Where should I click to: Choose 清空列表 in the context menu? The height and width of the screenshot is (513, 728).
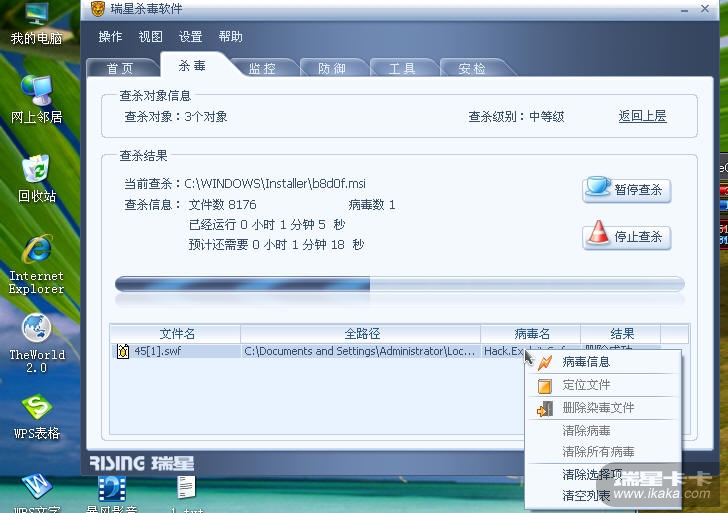tap(604, 495)
